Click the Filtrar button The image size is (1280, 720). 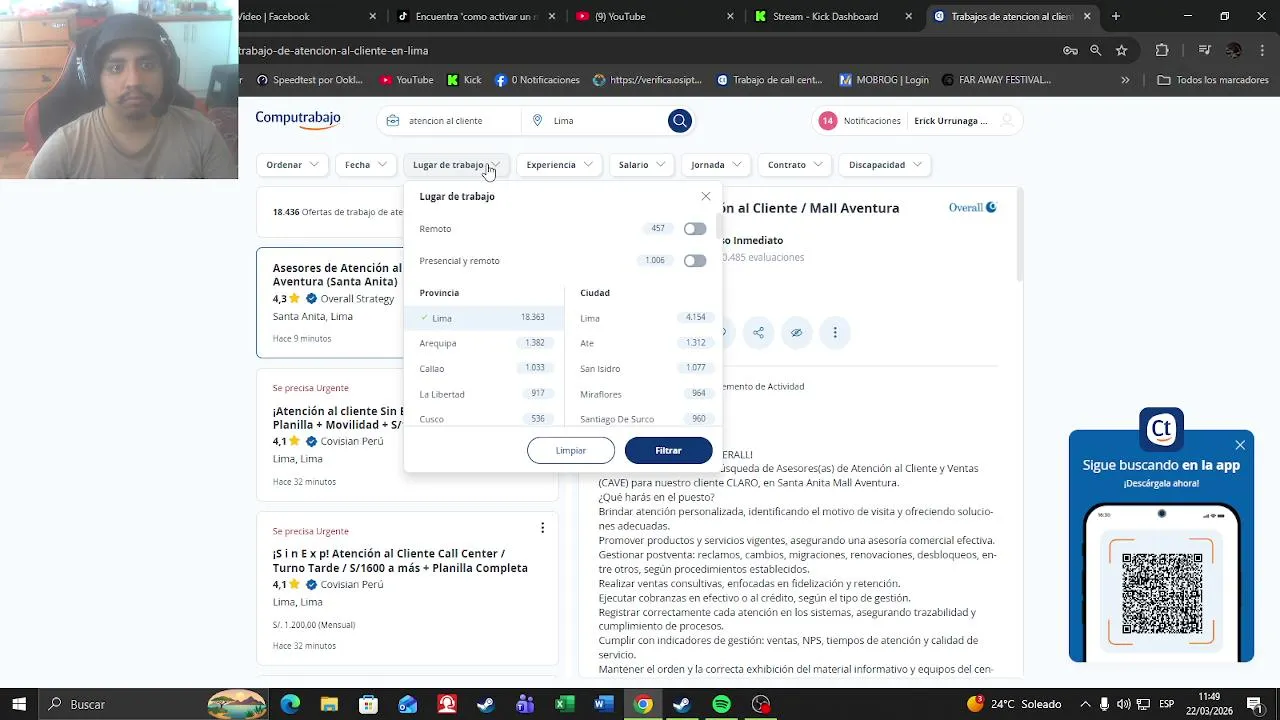pyautogui.click(x=668, y=450)
